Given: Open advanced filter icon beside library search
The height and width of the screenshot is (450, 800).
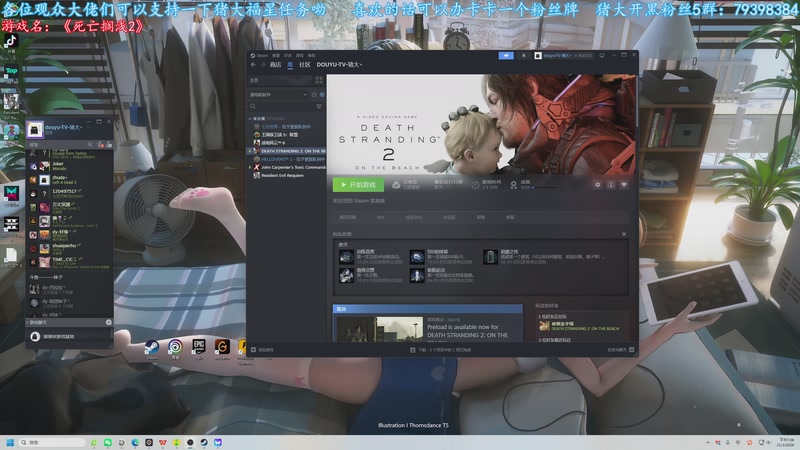Looking at the screenshot, I should pyautogui.click(x=319, y=106).
